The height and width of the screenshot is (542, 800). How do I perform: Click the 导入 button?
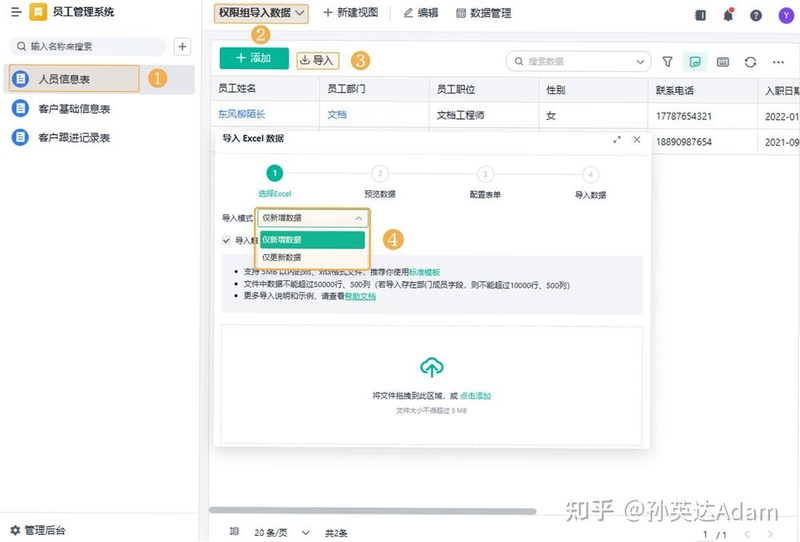317,60
